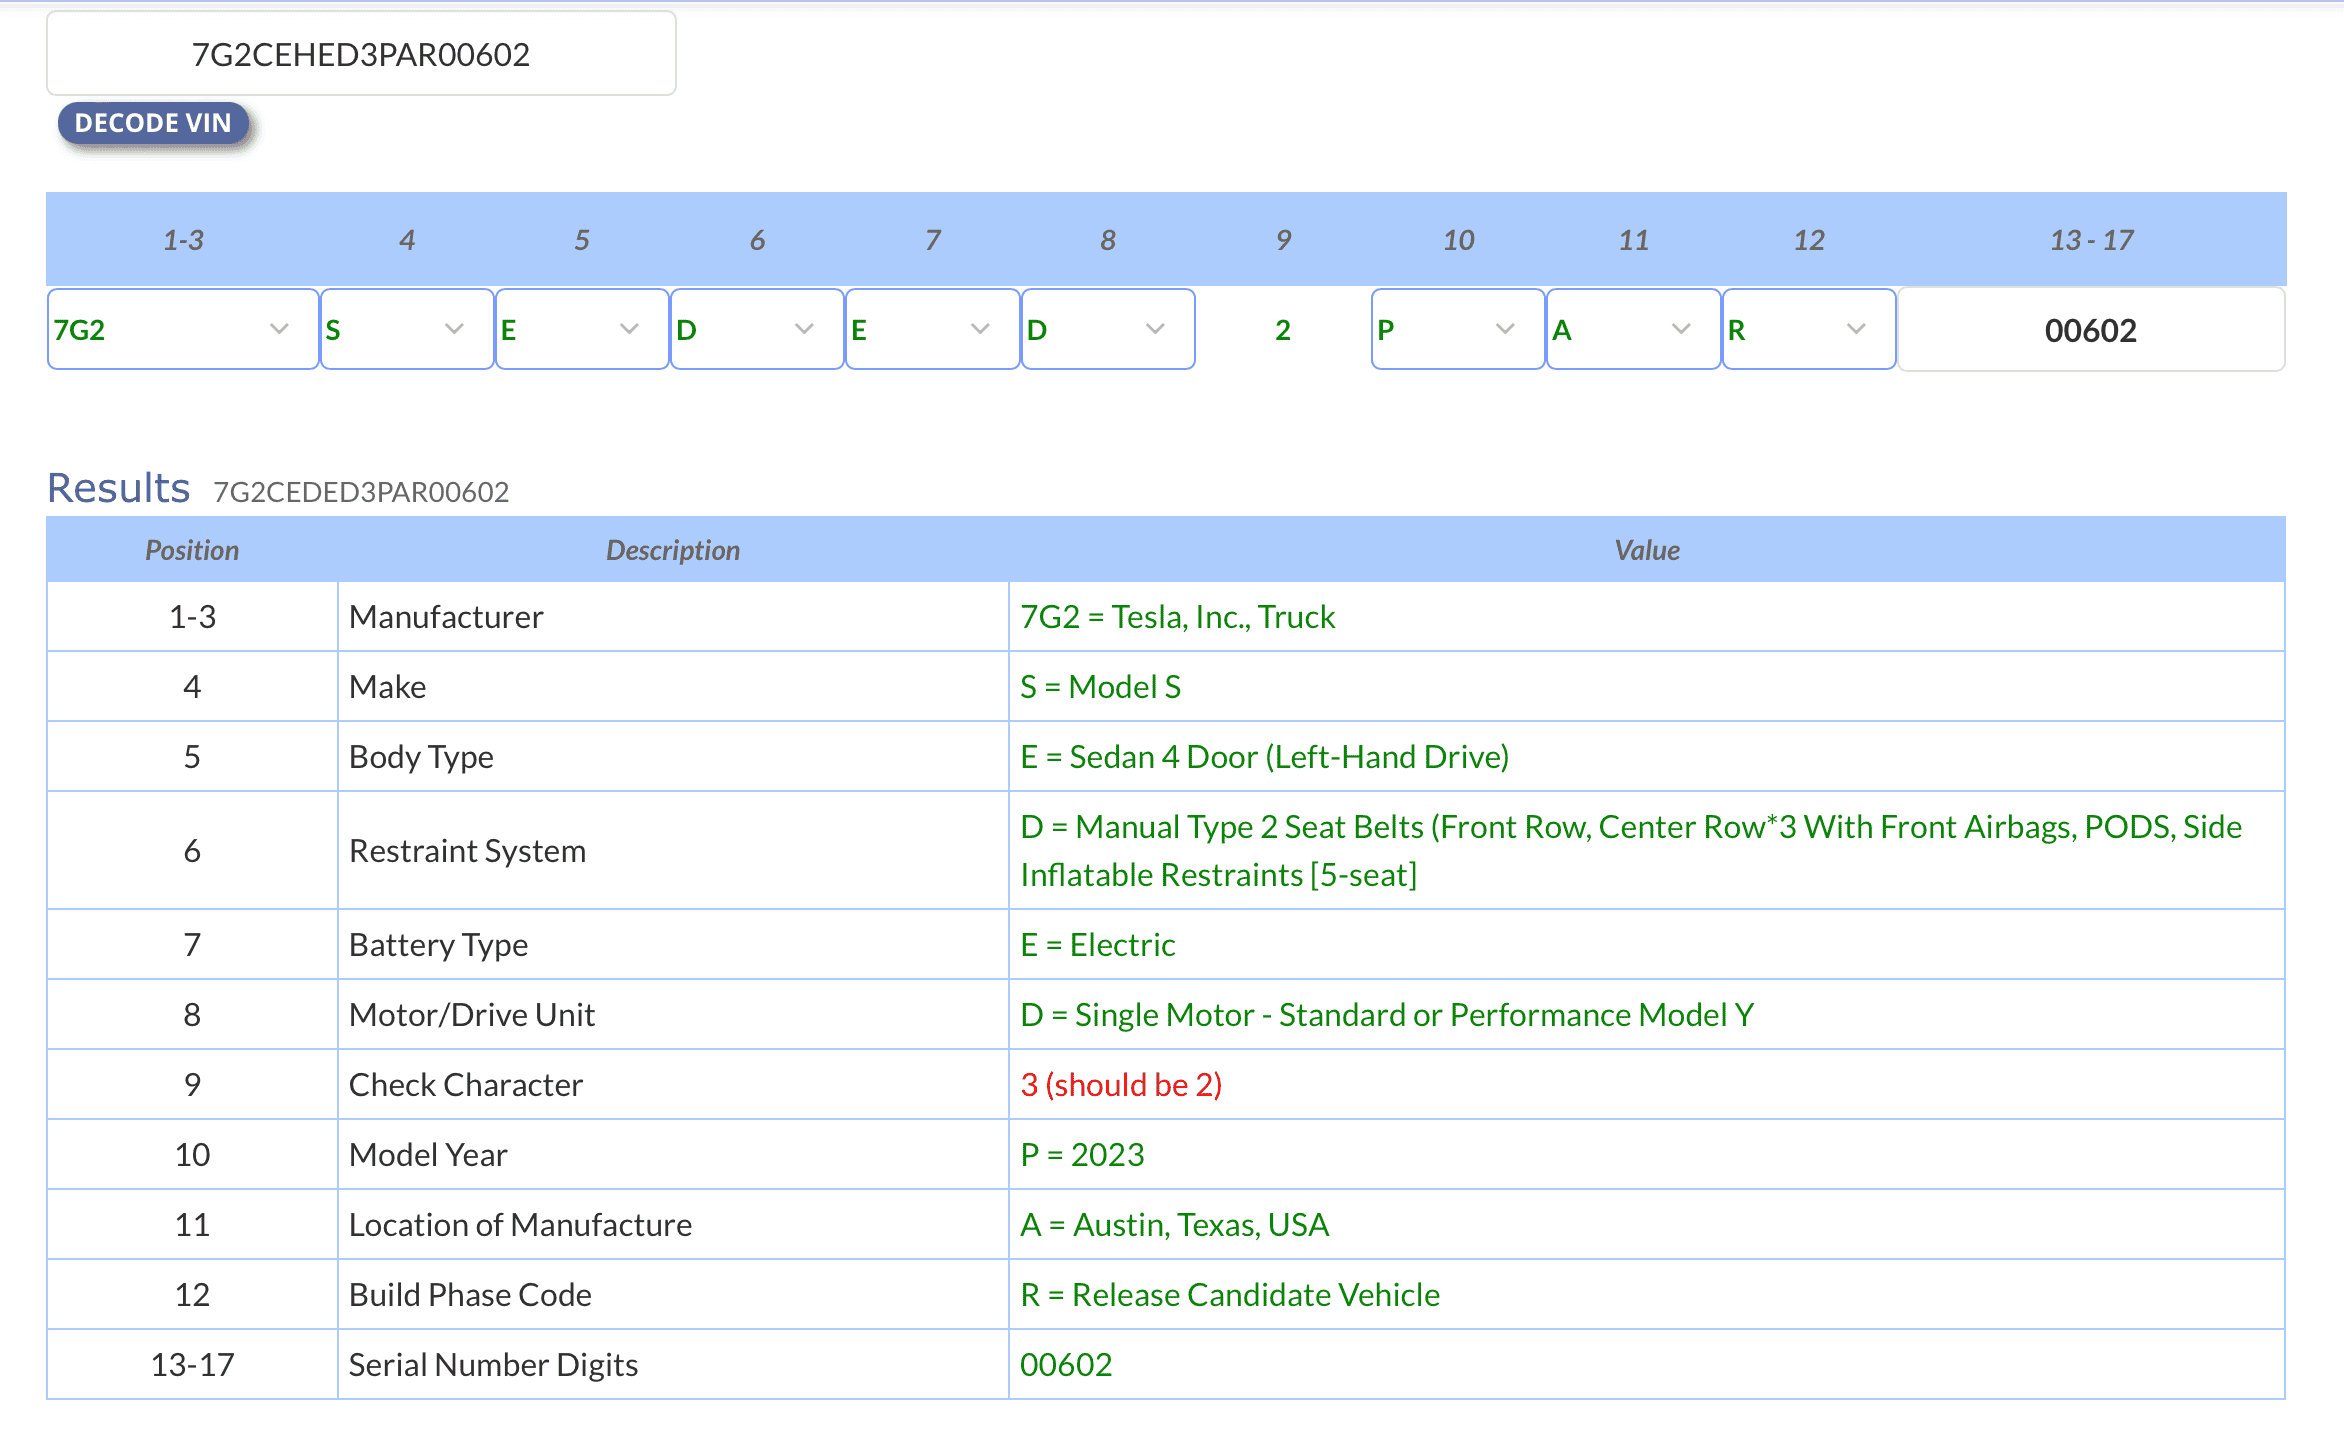This screenshot has width=2344, height=1430.
Task: Click the Check Character description cell
Action: tap(673, 1085)
